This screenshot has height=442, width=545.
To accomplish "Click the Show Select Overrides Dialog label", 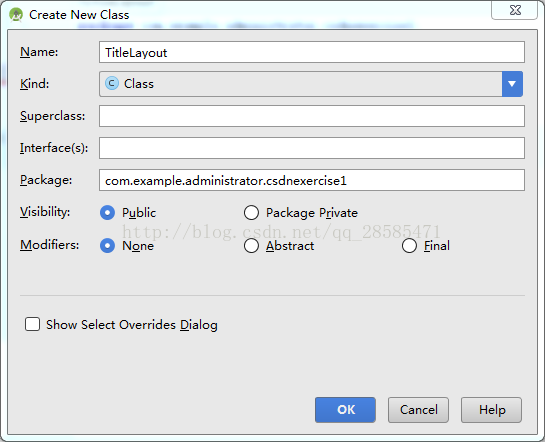I will click(x=132, y=325).
